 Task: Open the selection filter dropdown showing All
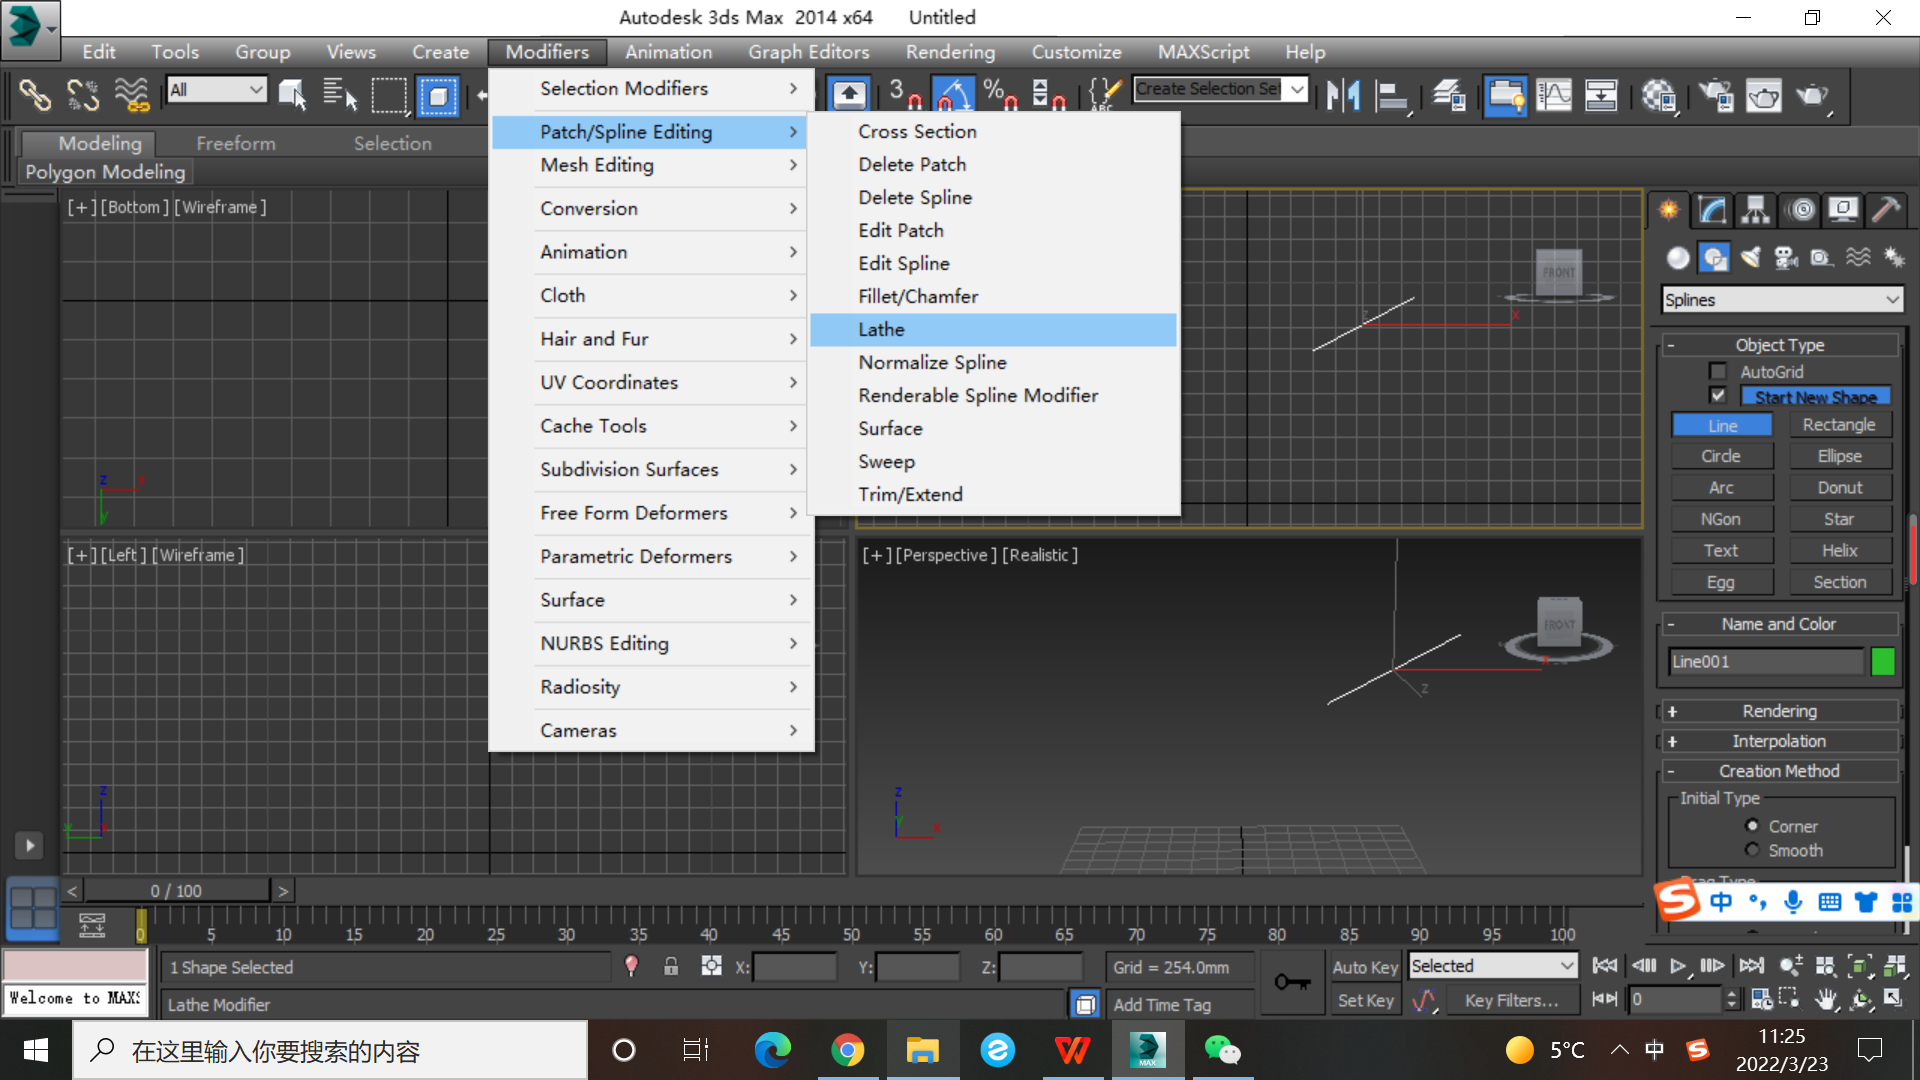click(216, 89)
